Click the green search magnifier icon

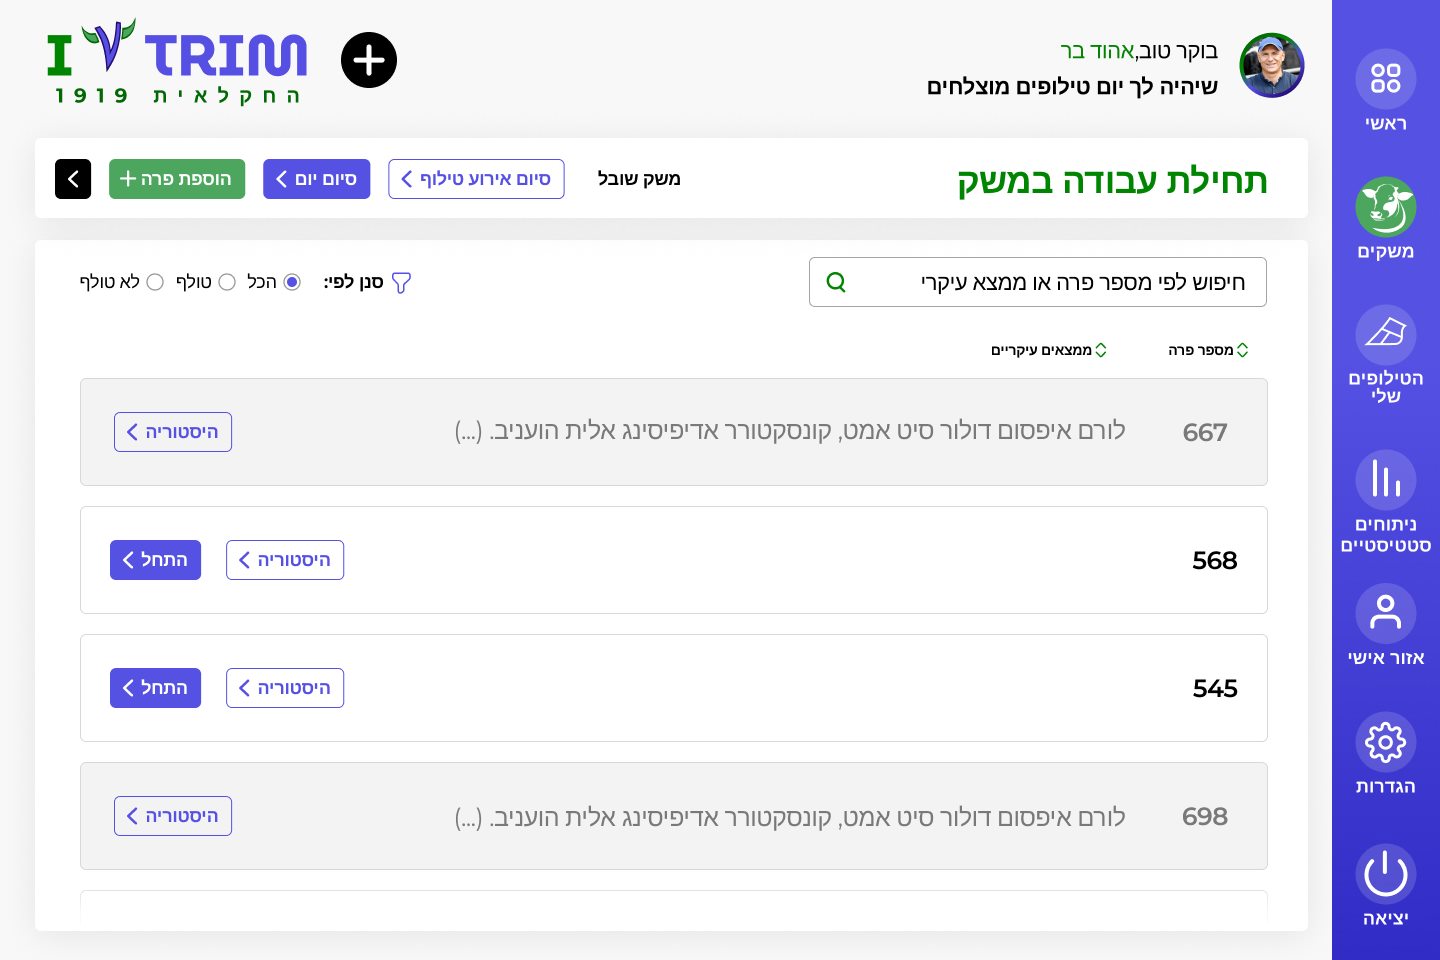836,282
